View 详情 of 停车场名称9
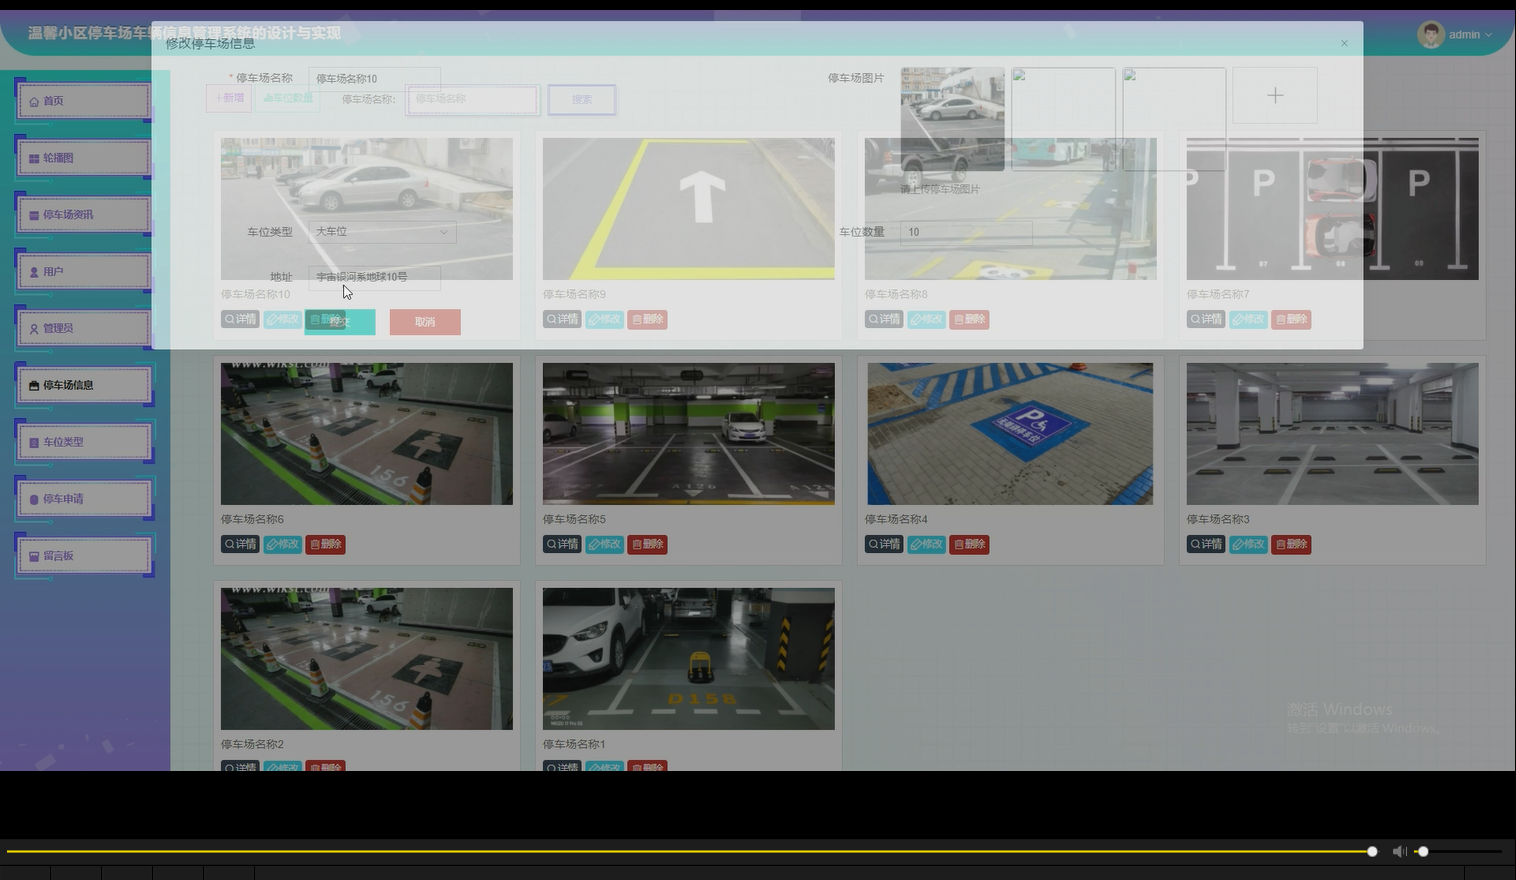Image resolution: width=1516 pixels, height=880 pixels. pyautogui.click(x=562, y=319)
